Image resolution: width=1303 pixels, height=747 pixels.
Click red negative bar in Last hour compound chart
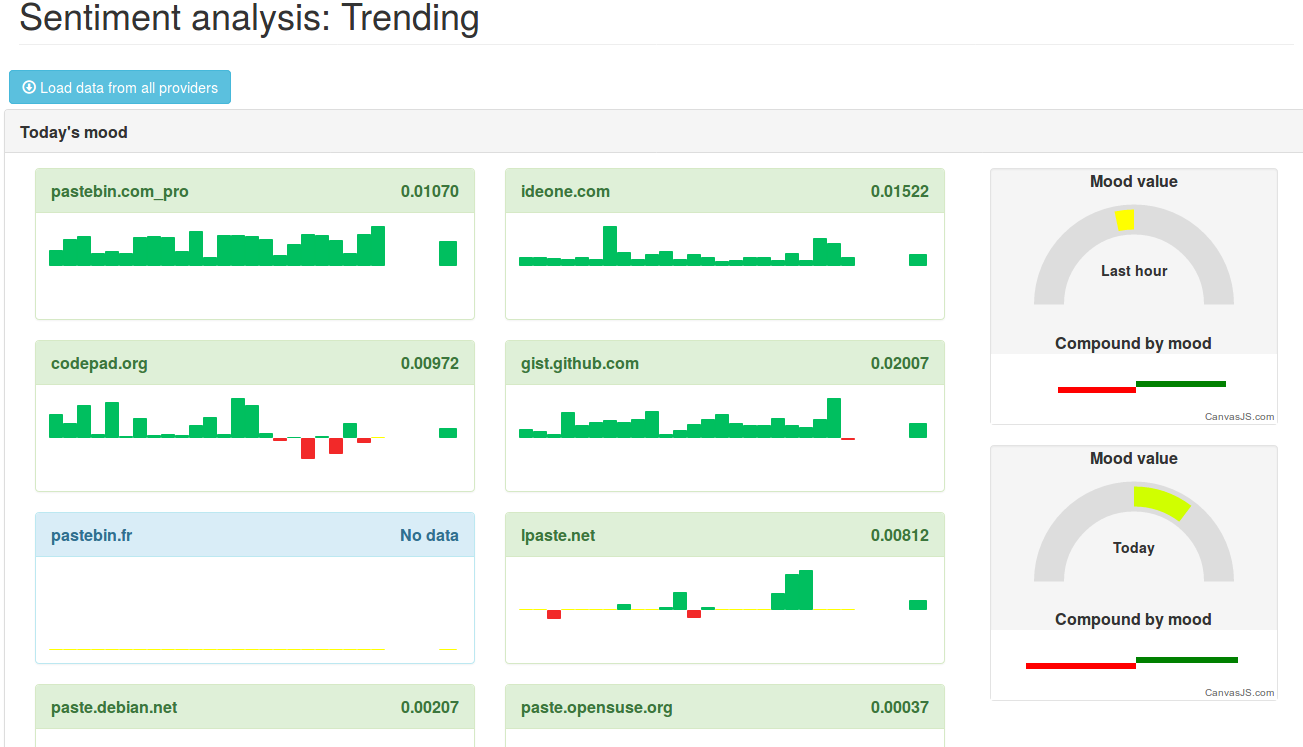(x=1096, y=390)
